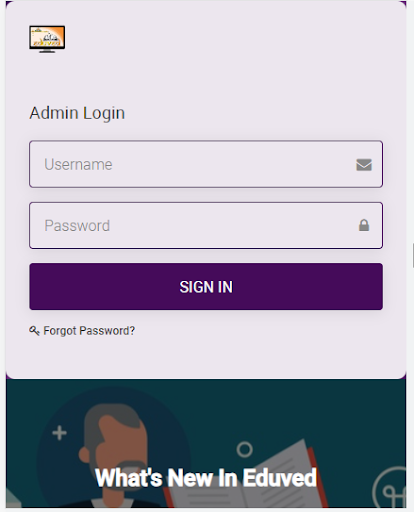Click the Eduved monitor logo
The width and height of the screenshot is (414, 512).
coord(47,39)
